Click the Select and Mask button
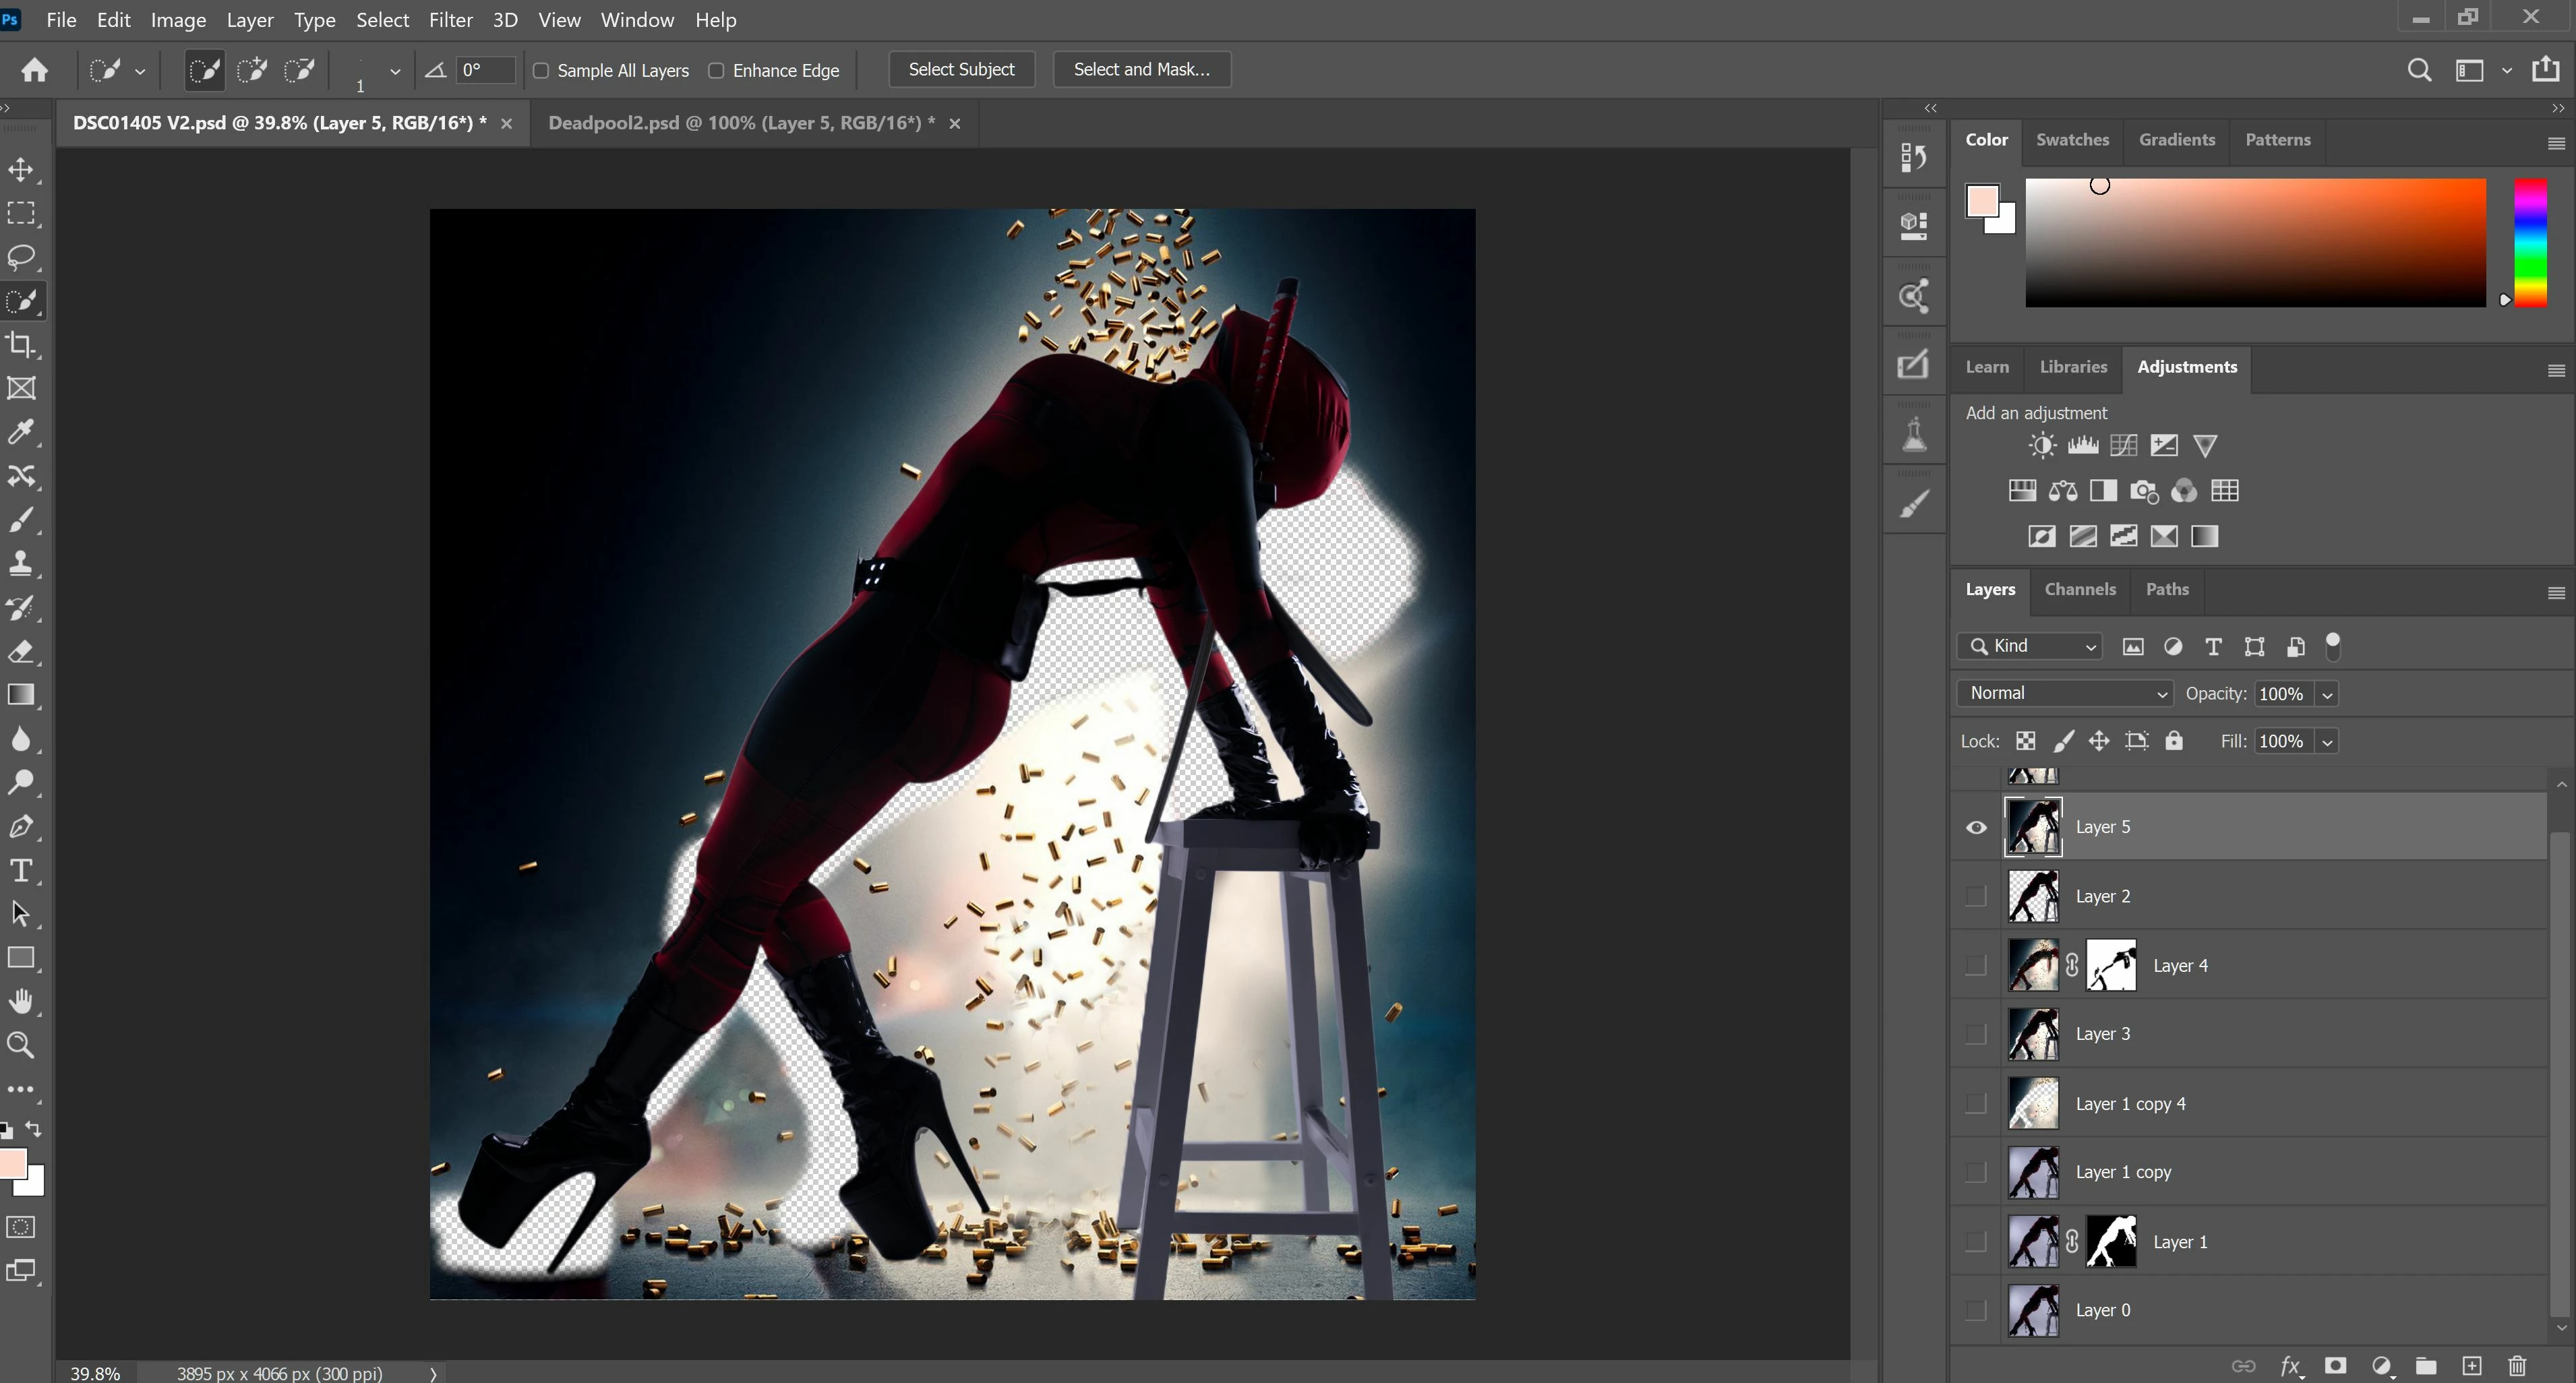Viewport: 2576px width, 1383px height. click(1141, 70)
